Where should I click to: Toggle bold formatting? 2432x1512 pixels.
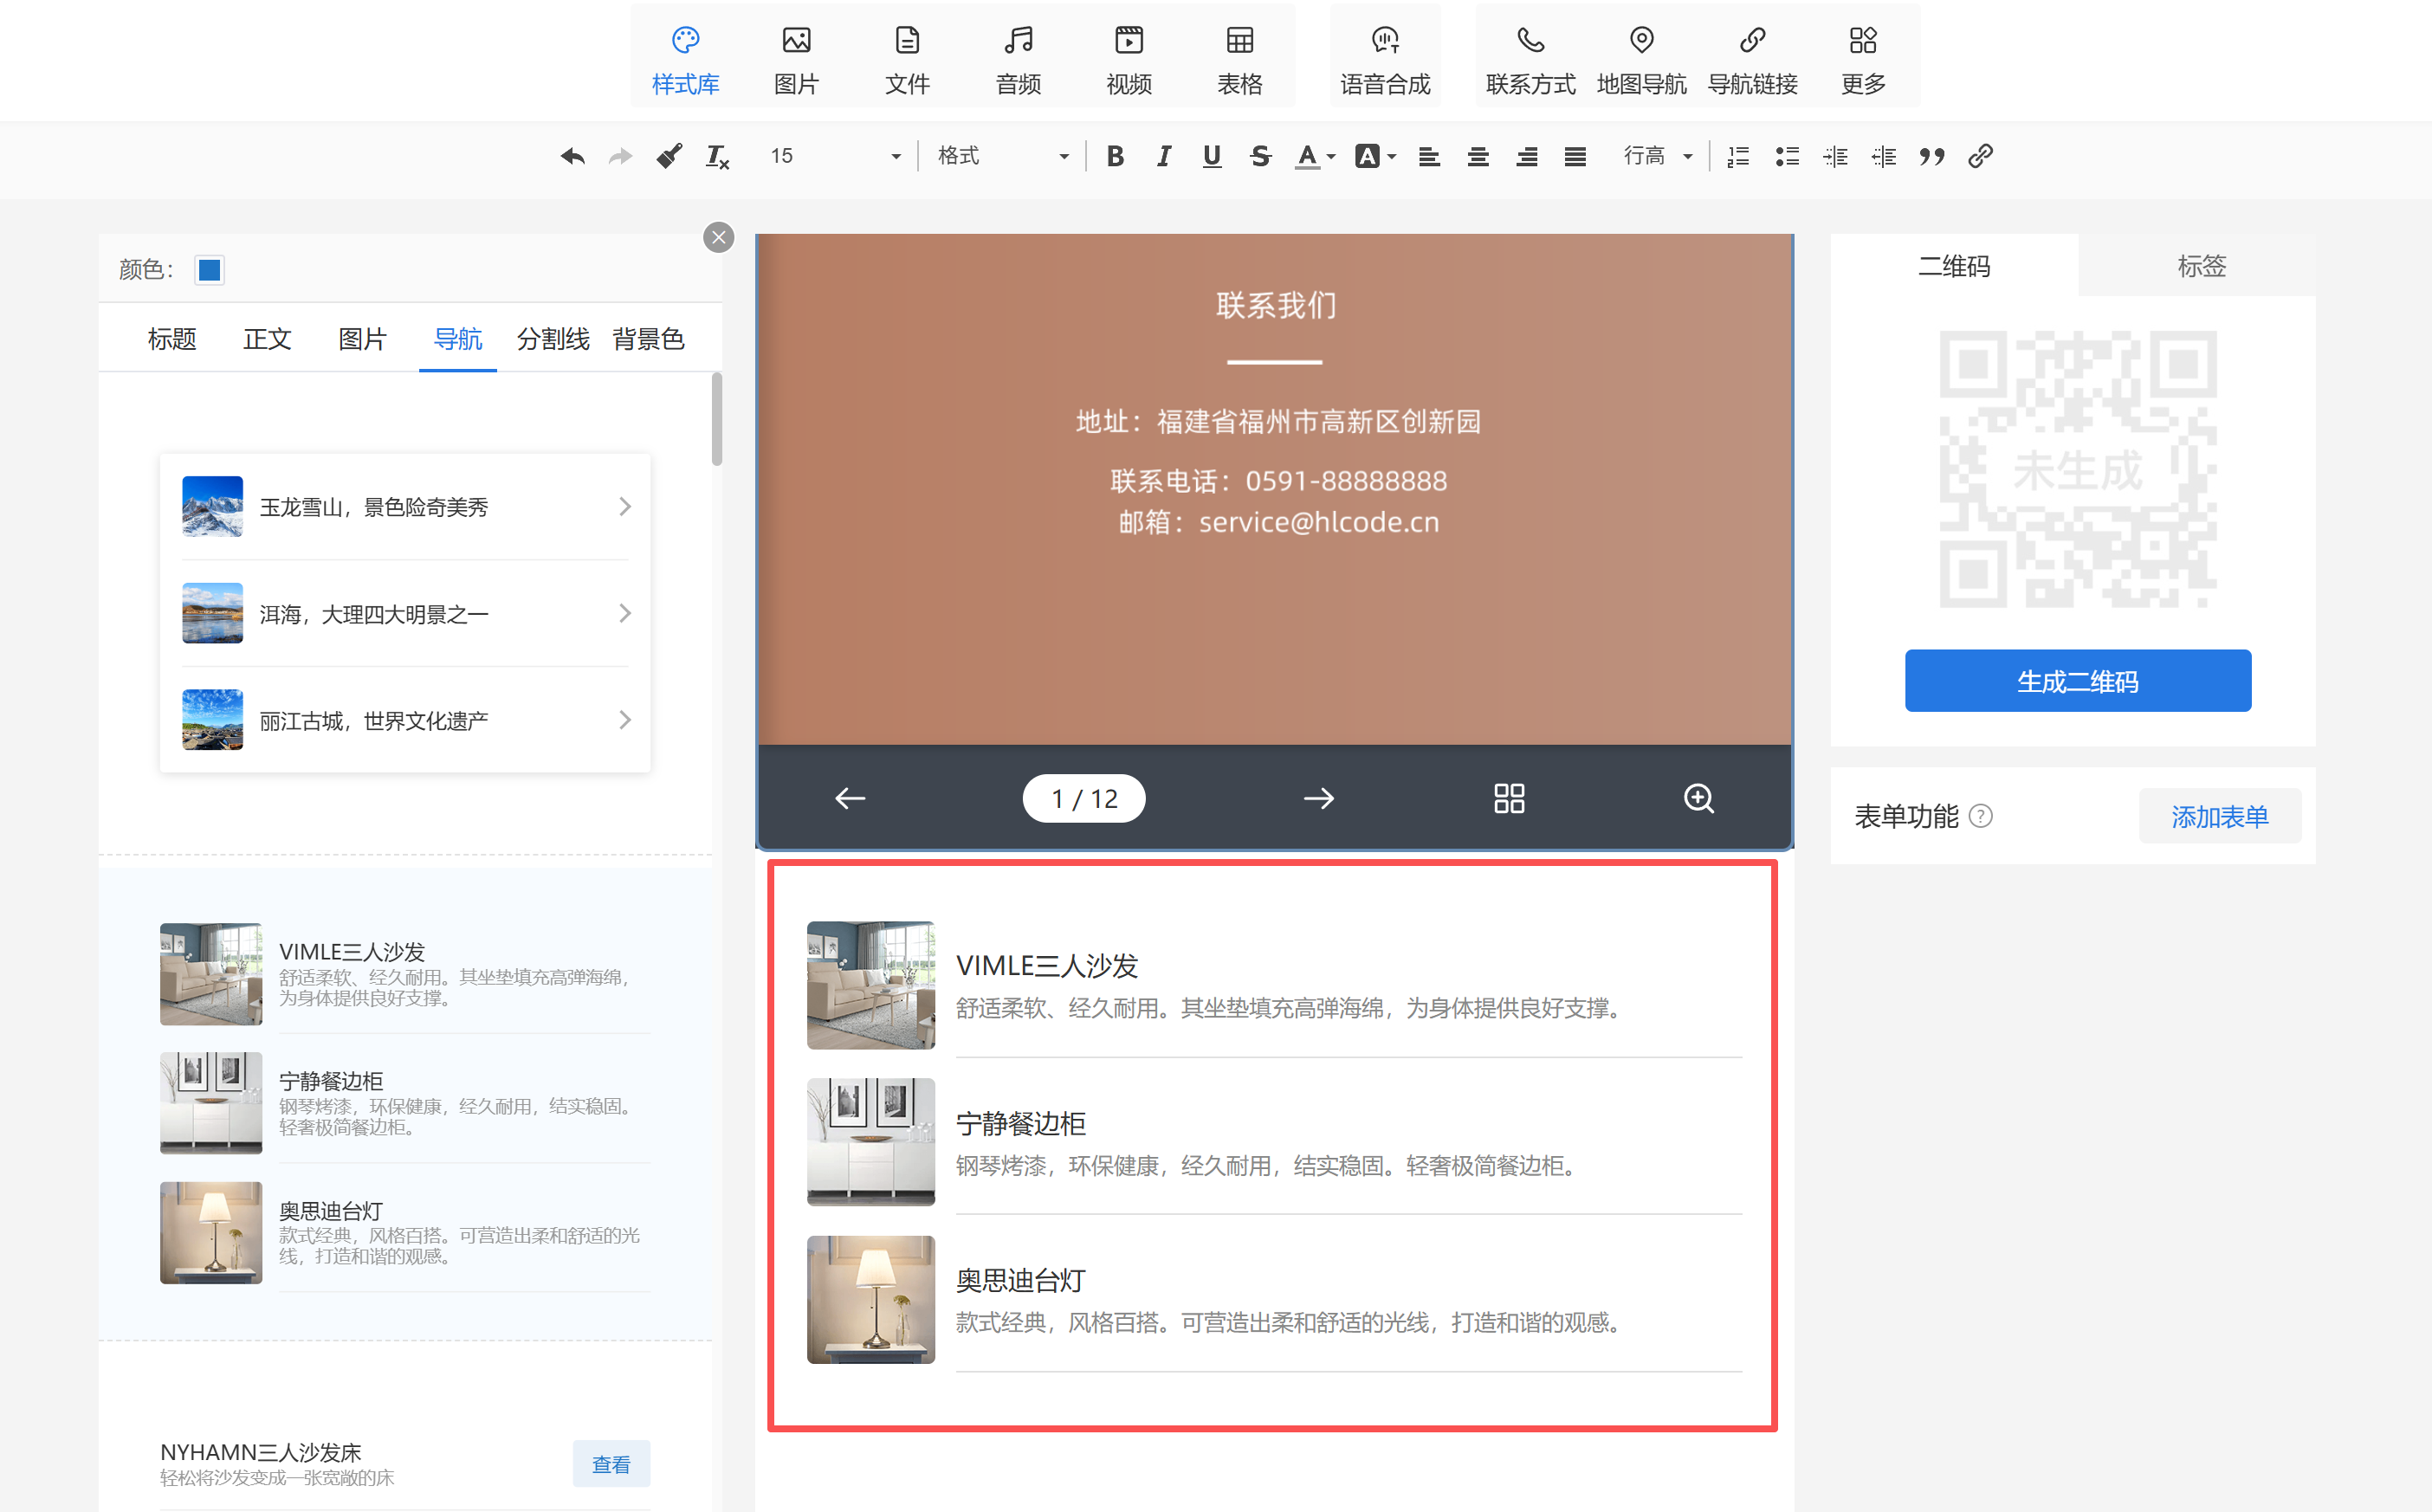pos(1115,156)
